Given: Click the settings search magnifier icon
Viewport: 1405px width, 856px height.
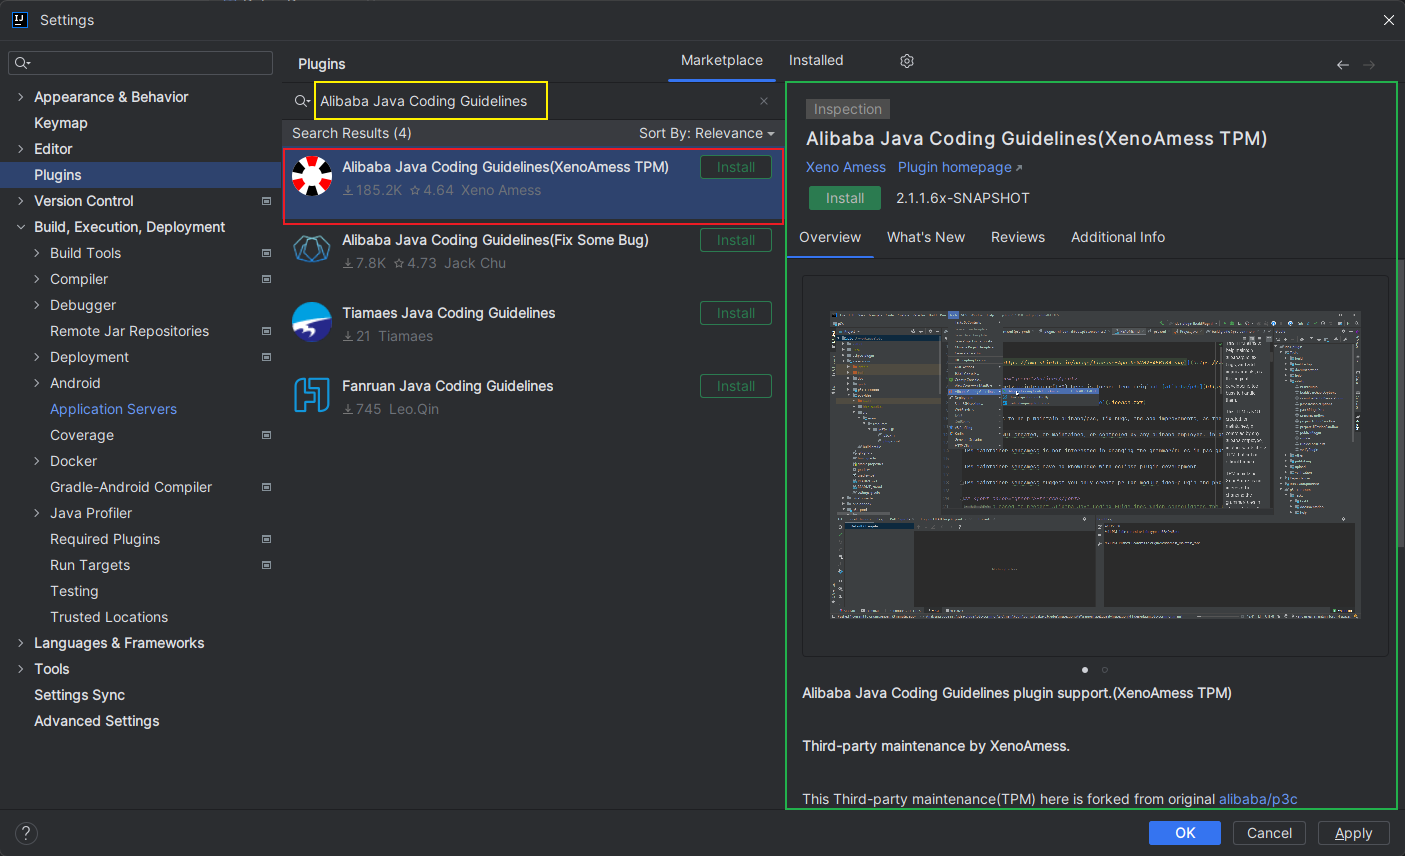Looking at the screenshot, I should click(22, 63).
